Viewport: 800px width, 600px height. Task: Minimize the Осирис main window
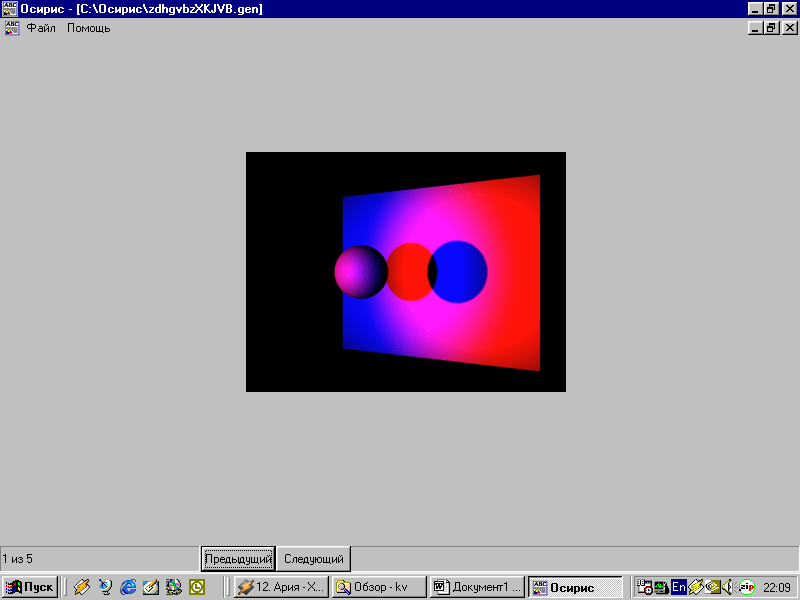coord(756,9)
